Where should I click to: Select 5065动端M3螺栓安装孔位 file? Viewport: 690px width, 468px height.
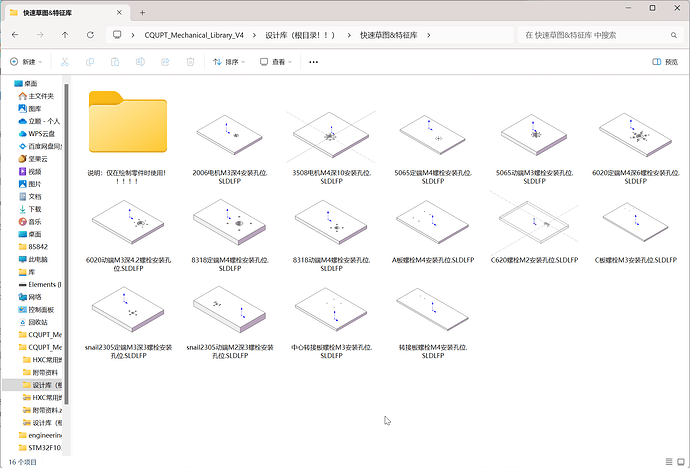click(535, 147)
